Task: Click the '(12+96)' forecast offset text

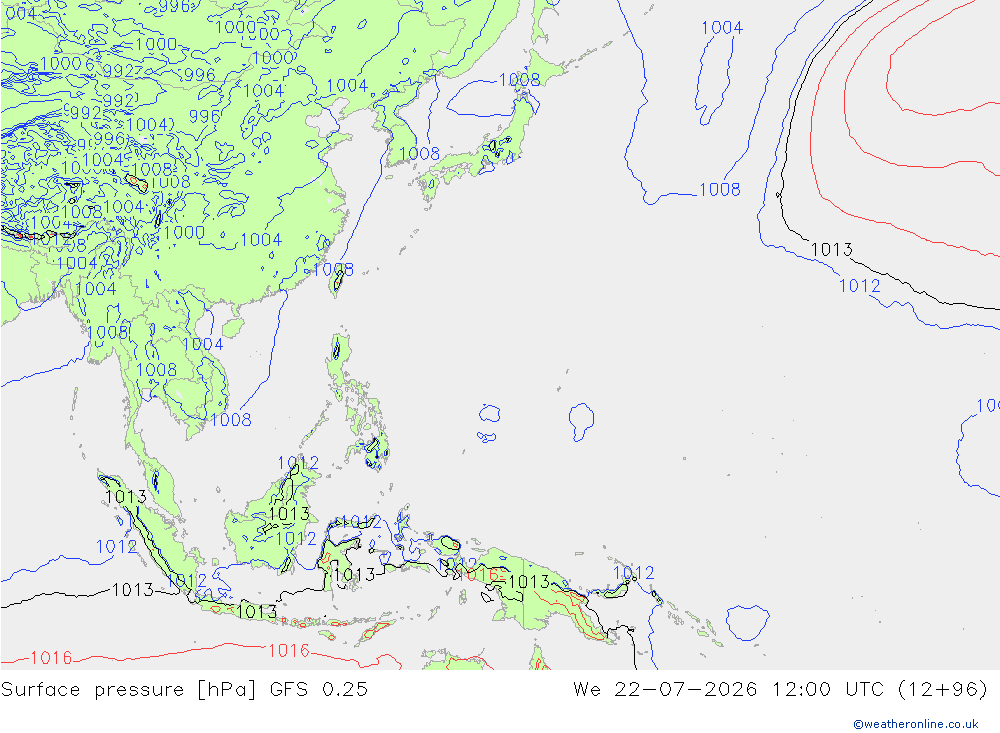Action: pyautogui.click(x=943, y=690)
